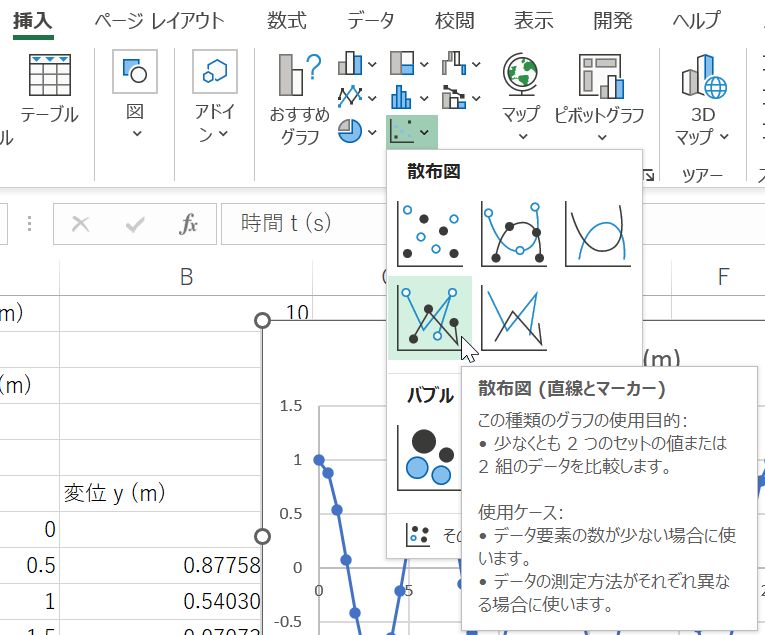Switch to ページ レイアウト tab
Viewport: 765px width, 635px height.
[x=159, y=21]
